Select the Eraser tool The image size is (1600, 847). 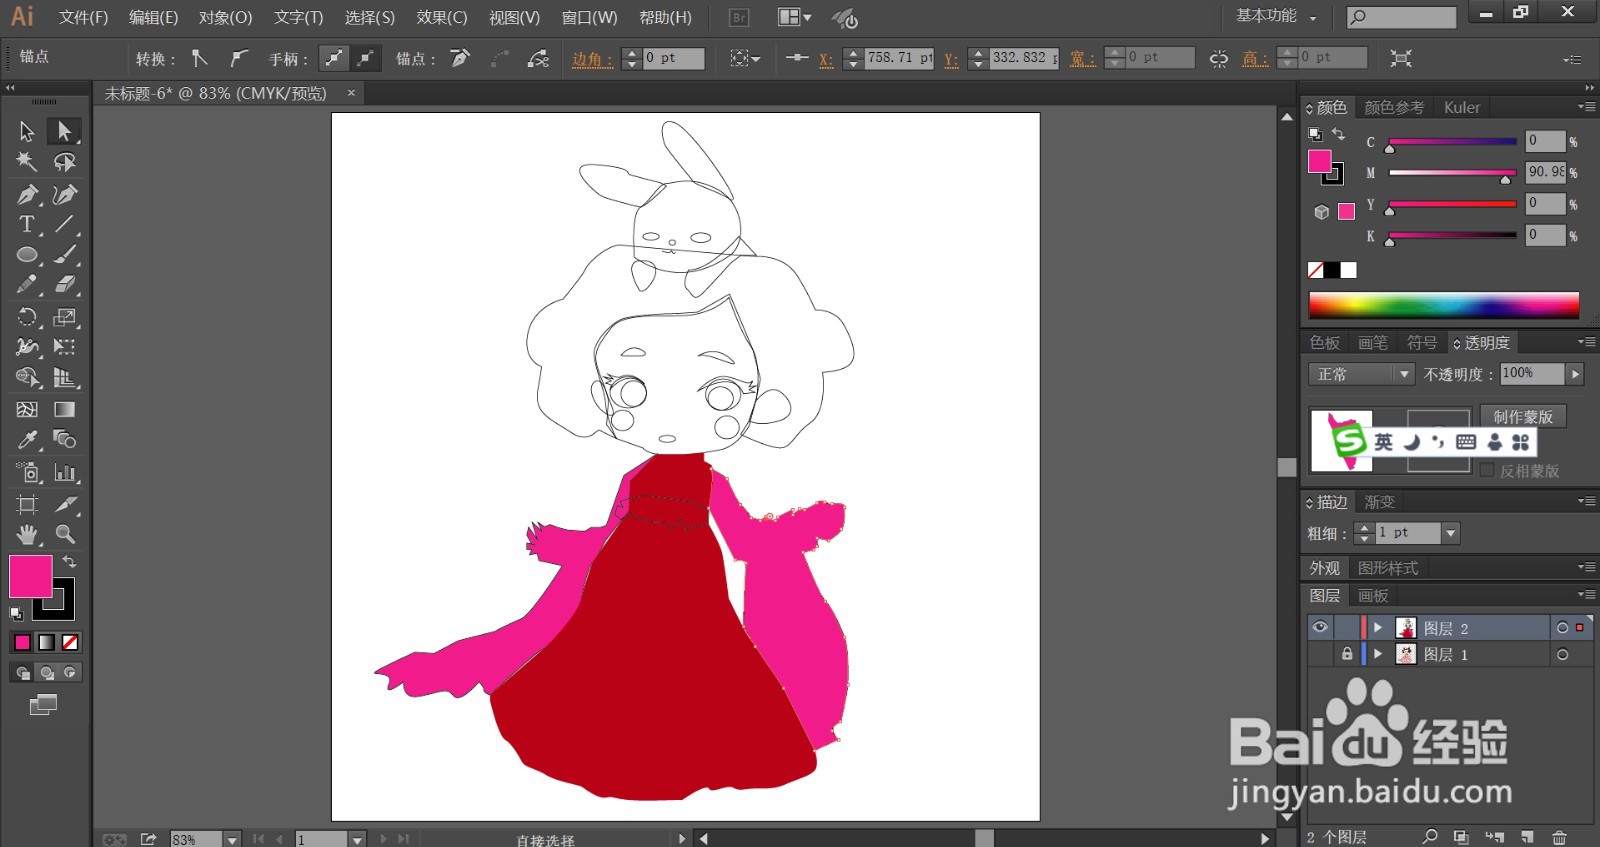point(64,285)
